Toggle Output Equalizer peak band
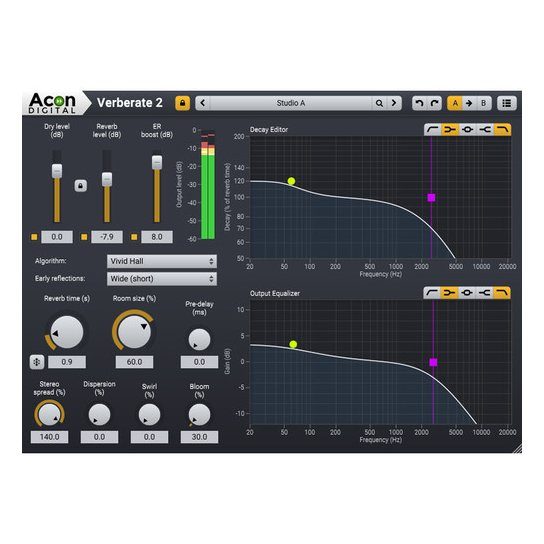The width and height of the screenshot is (544, 544). coord(467,293)
